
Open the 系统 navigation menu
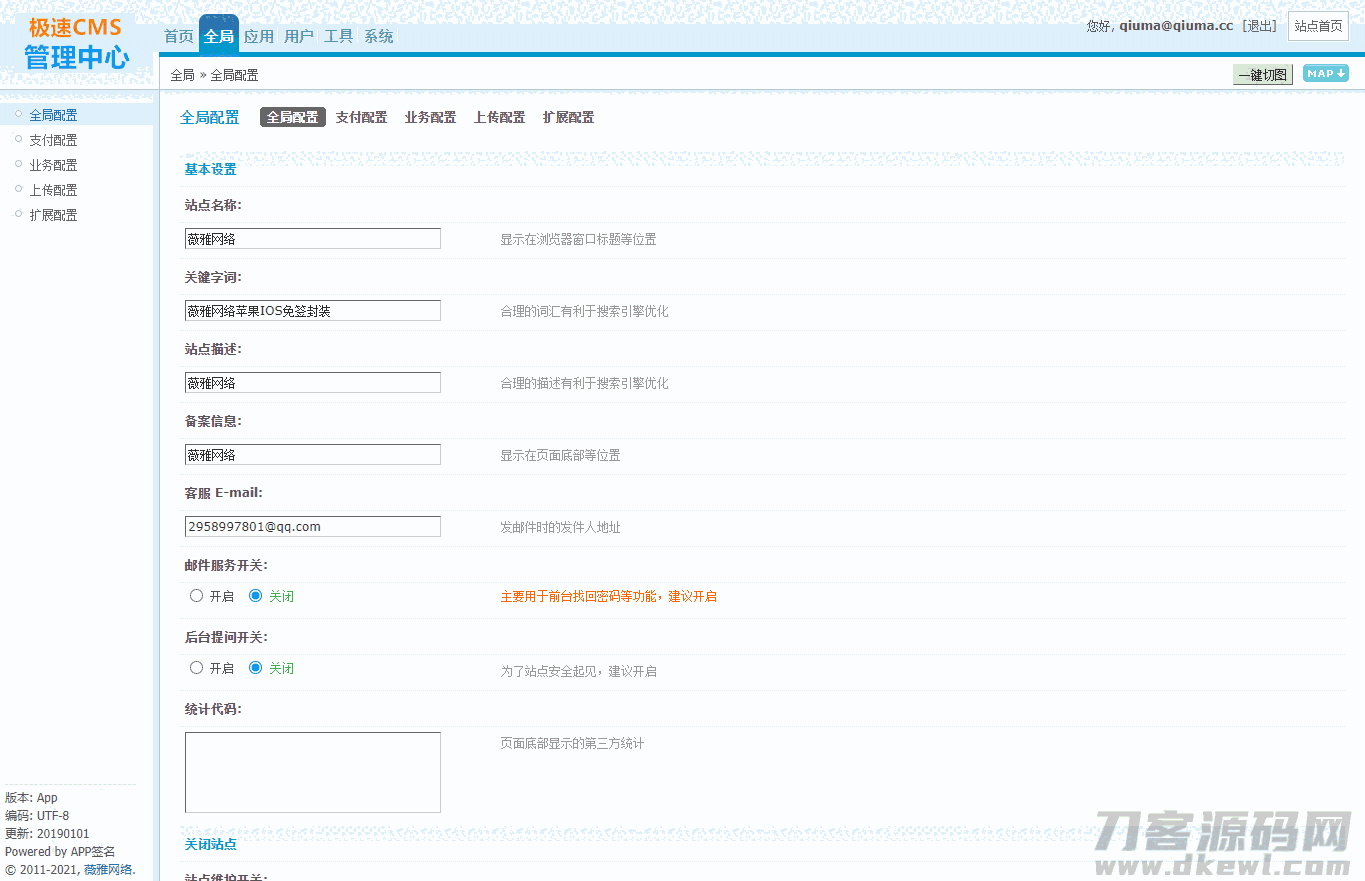[379, 37]
